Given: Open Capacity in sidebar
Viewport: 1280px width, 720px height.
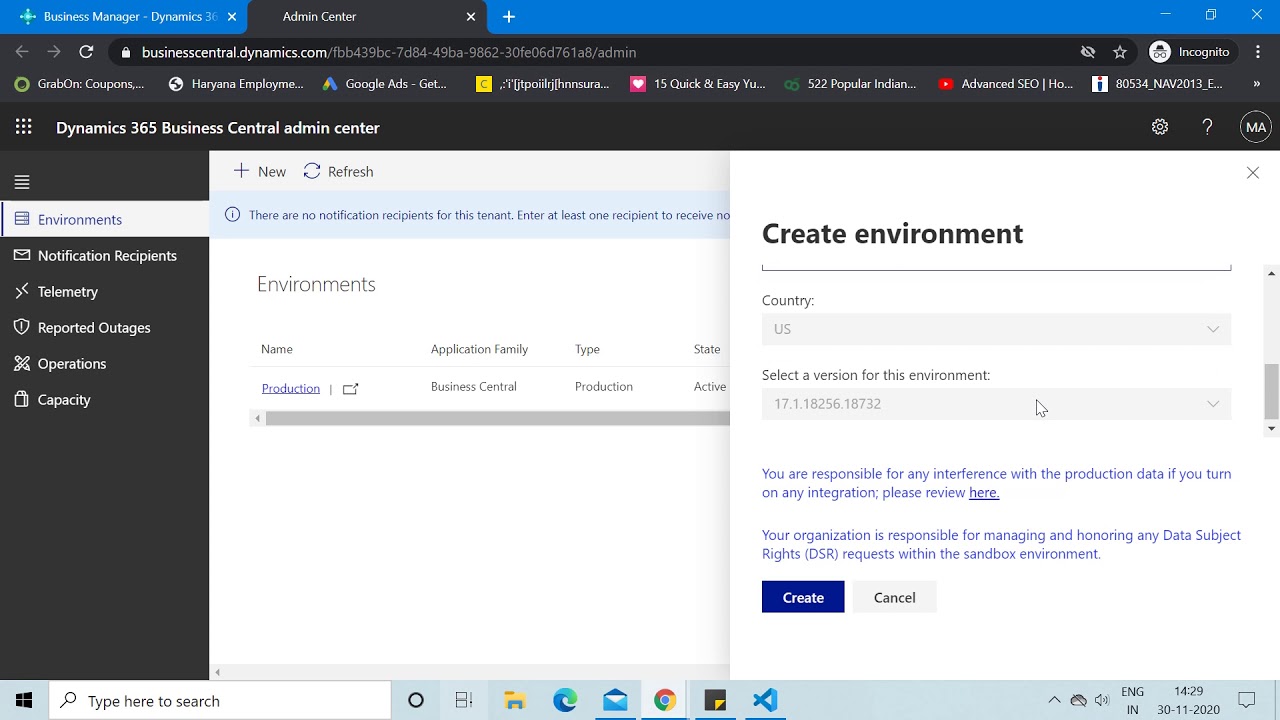Looking at the screenshot, I should click(104, 399).
